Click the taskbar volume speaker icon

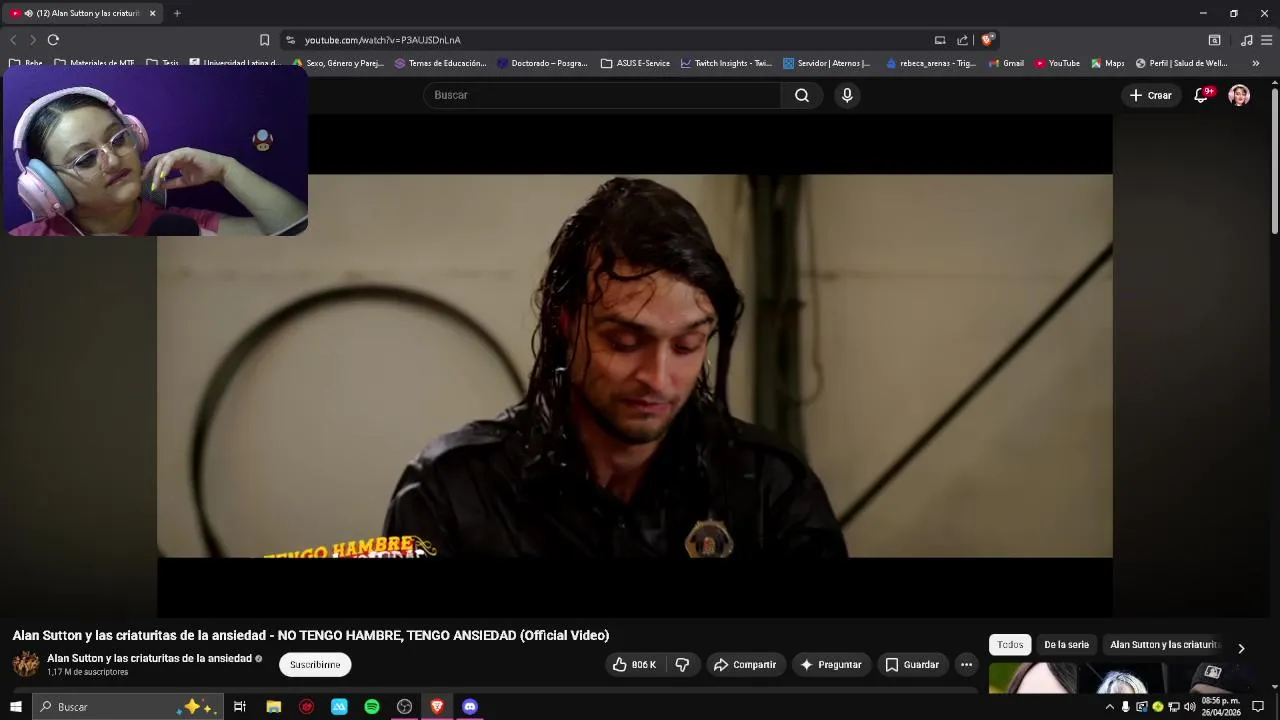coord(1189,707)
